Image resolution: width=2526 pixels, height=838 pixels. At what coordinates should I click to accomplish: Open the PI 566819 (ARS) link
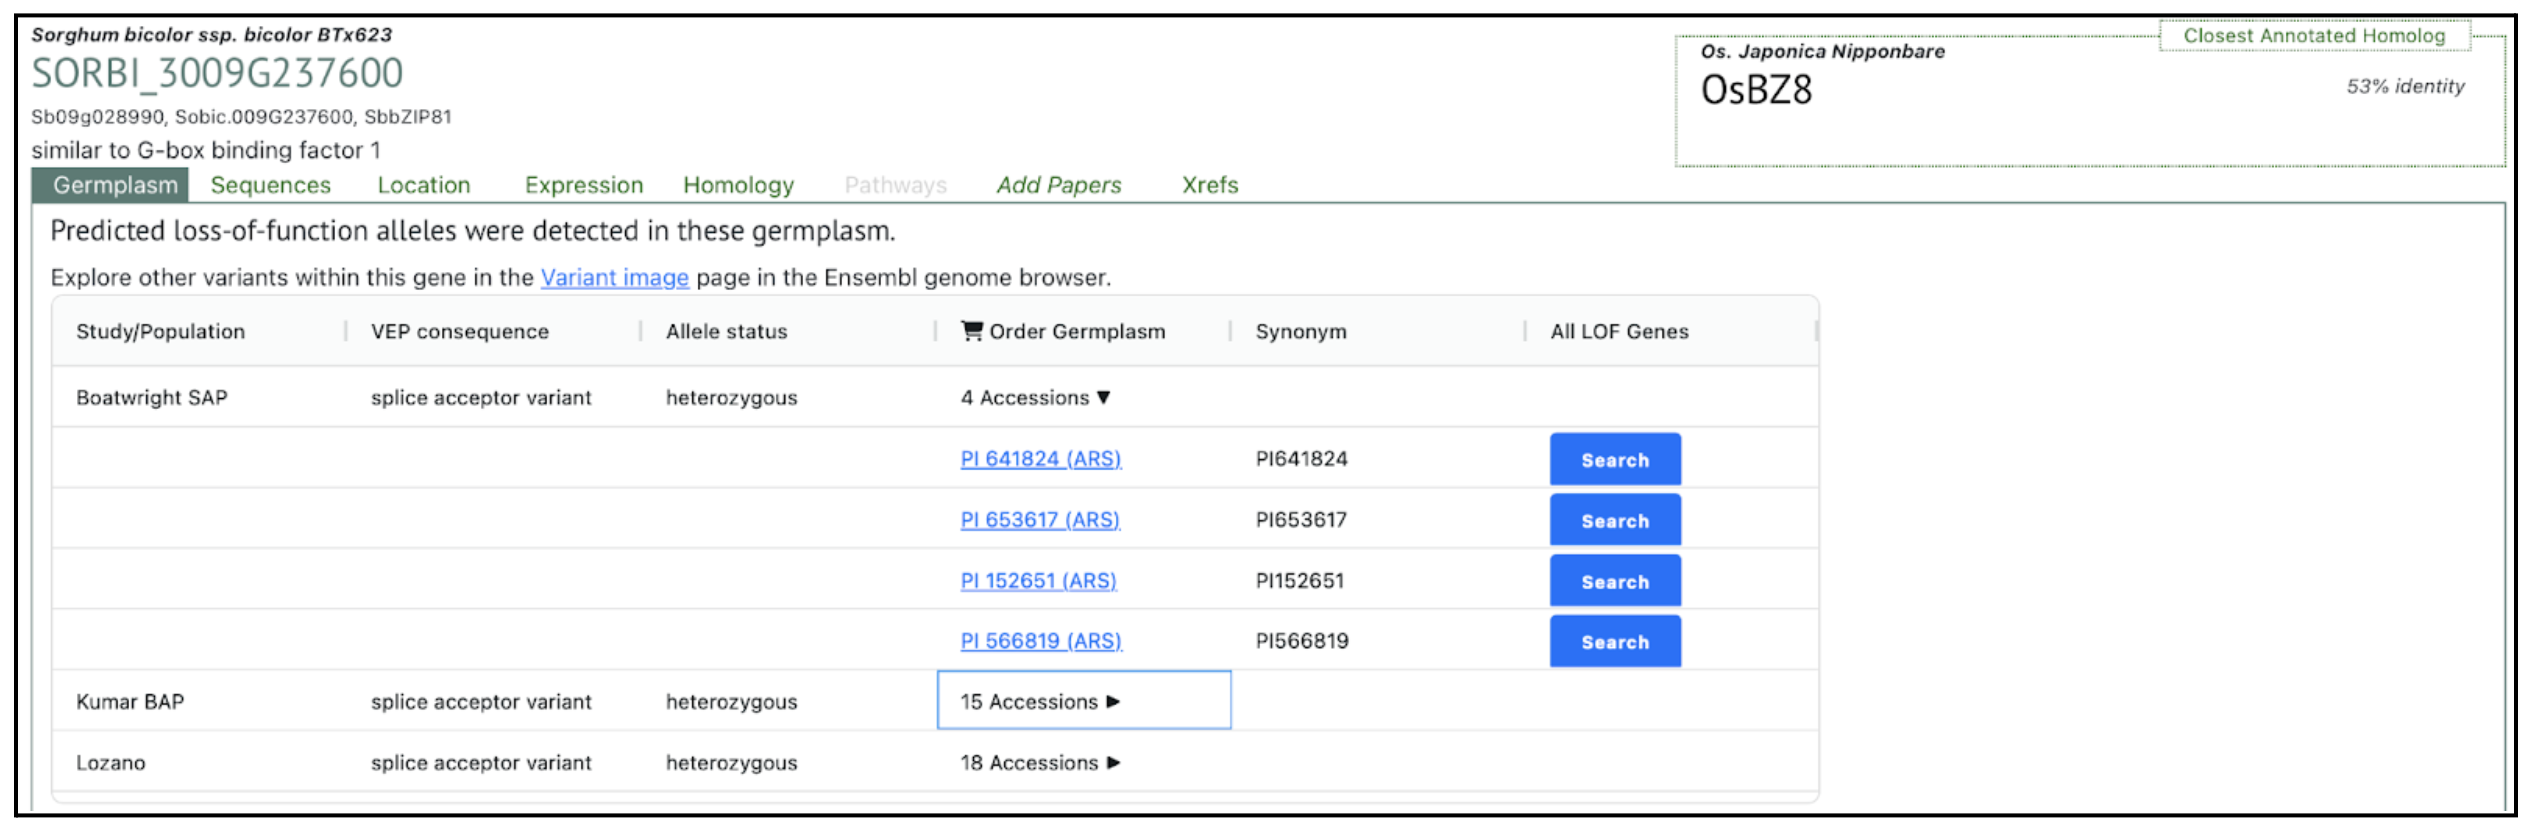[1040, 641]
